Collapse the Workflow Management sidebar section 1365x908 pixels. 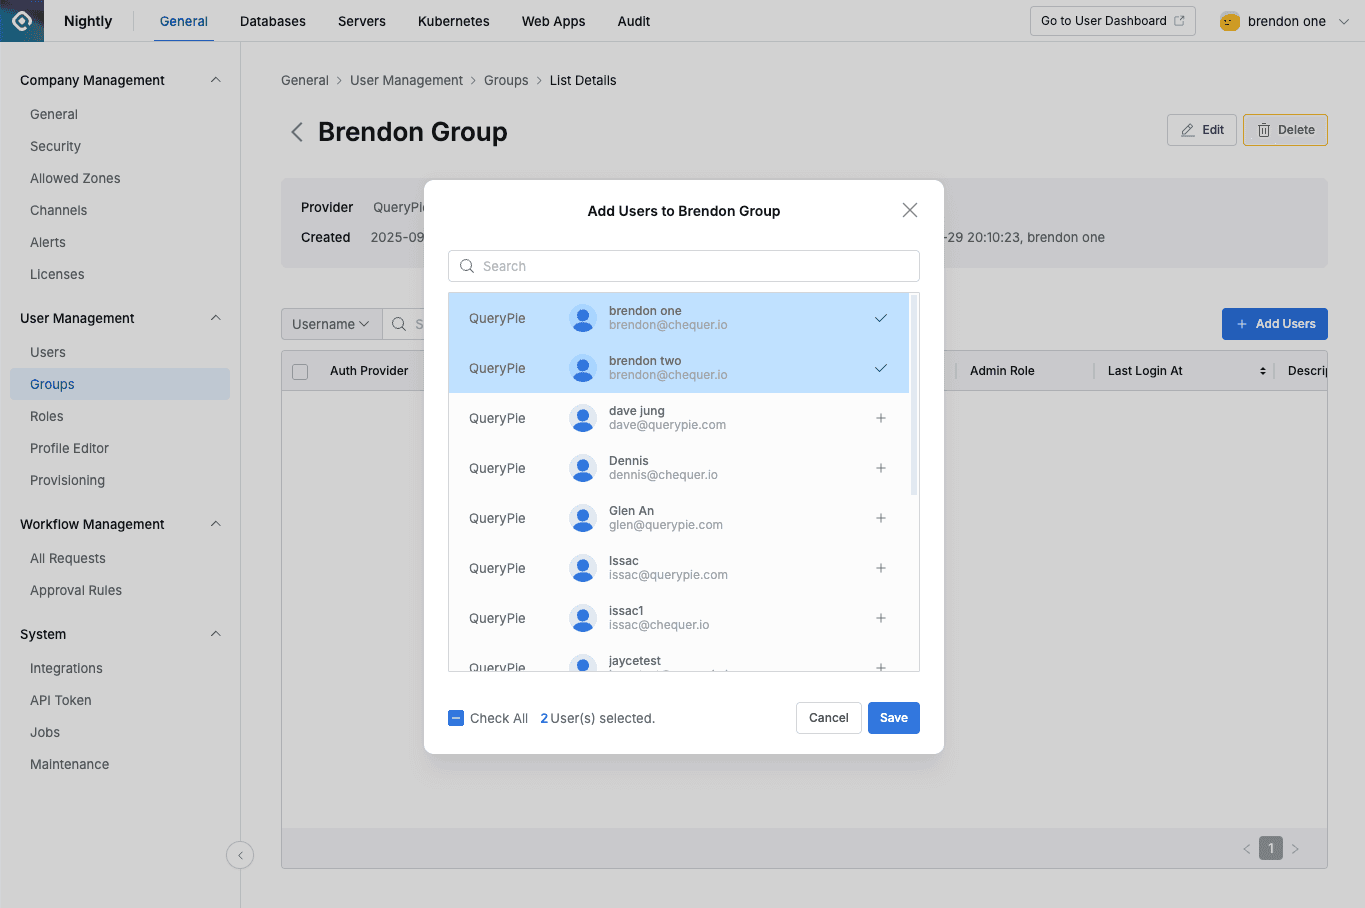pos(214,524)
